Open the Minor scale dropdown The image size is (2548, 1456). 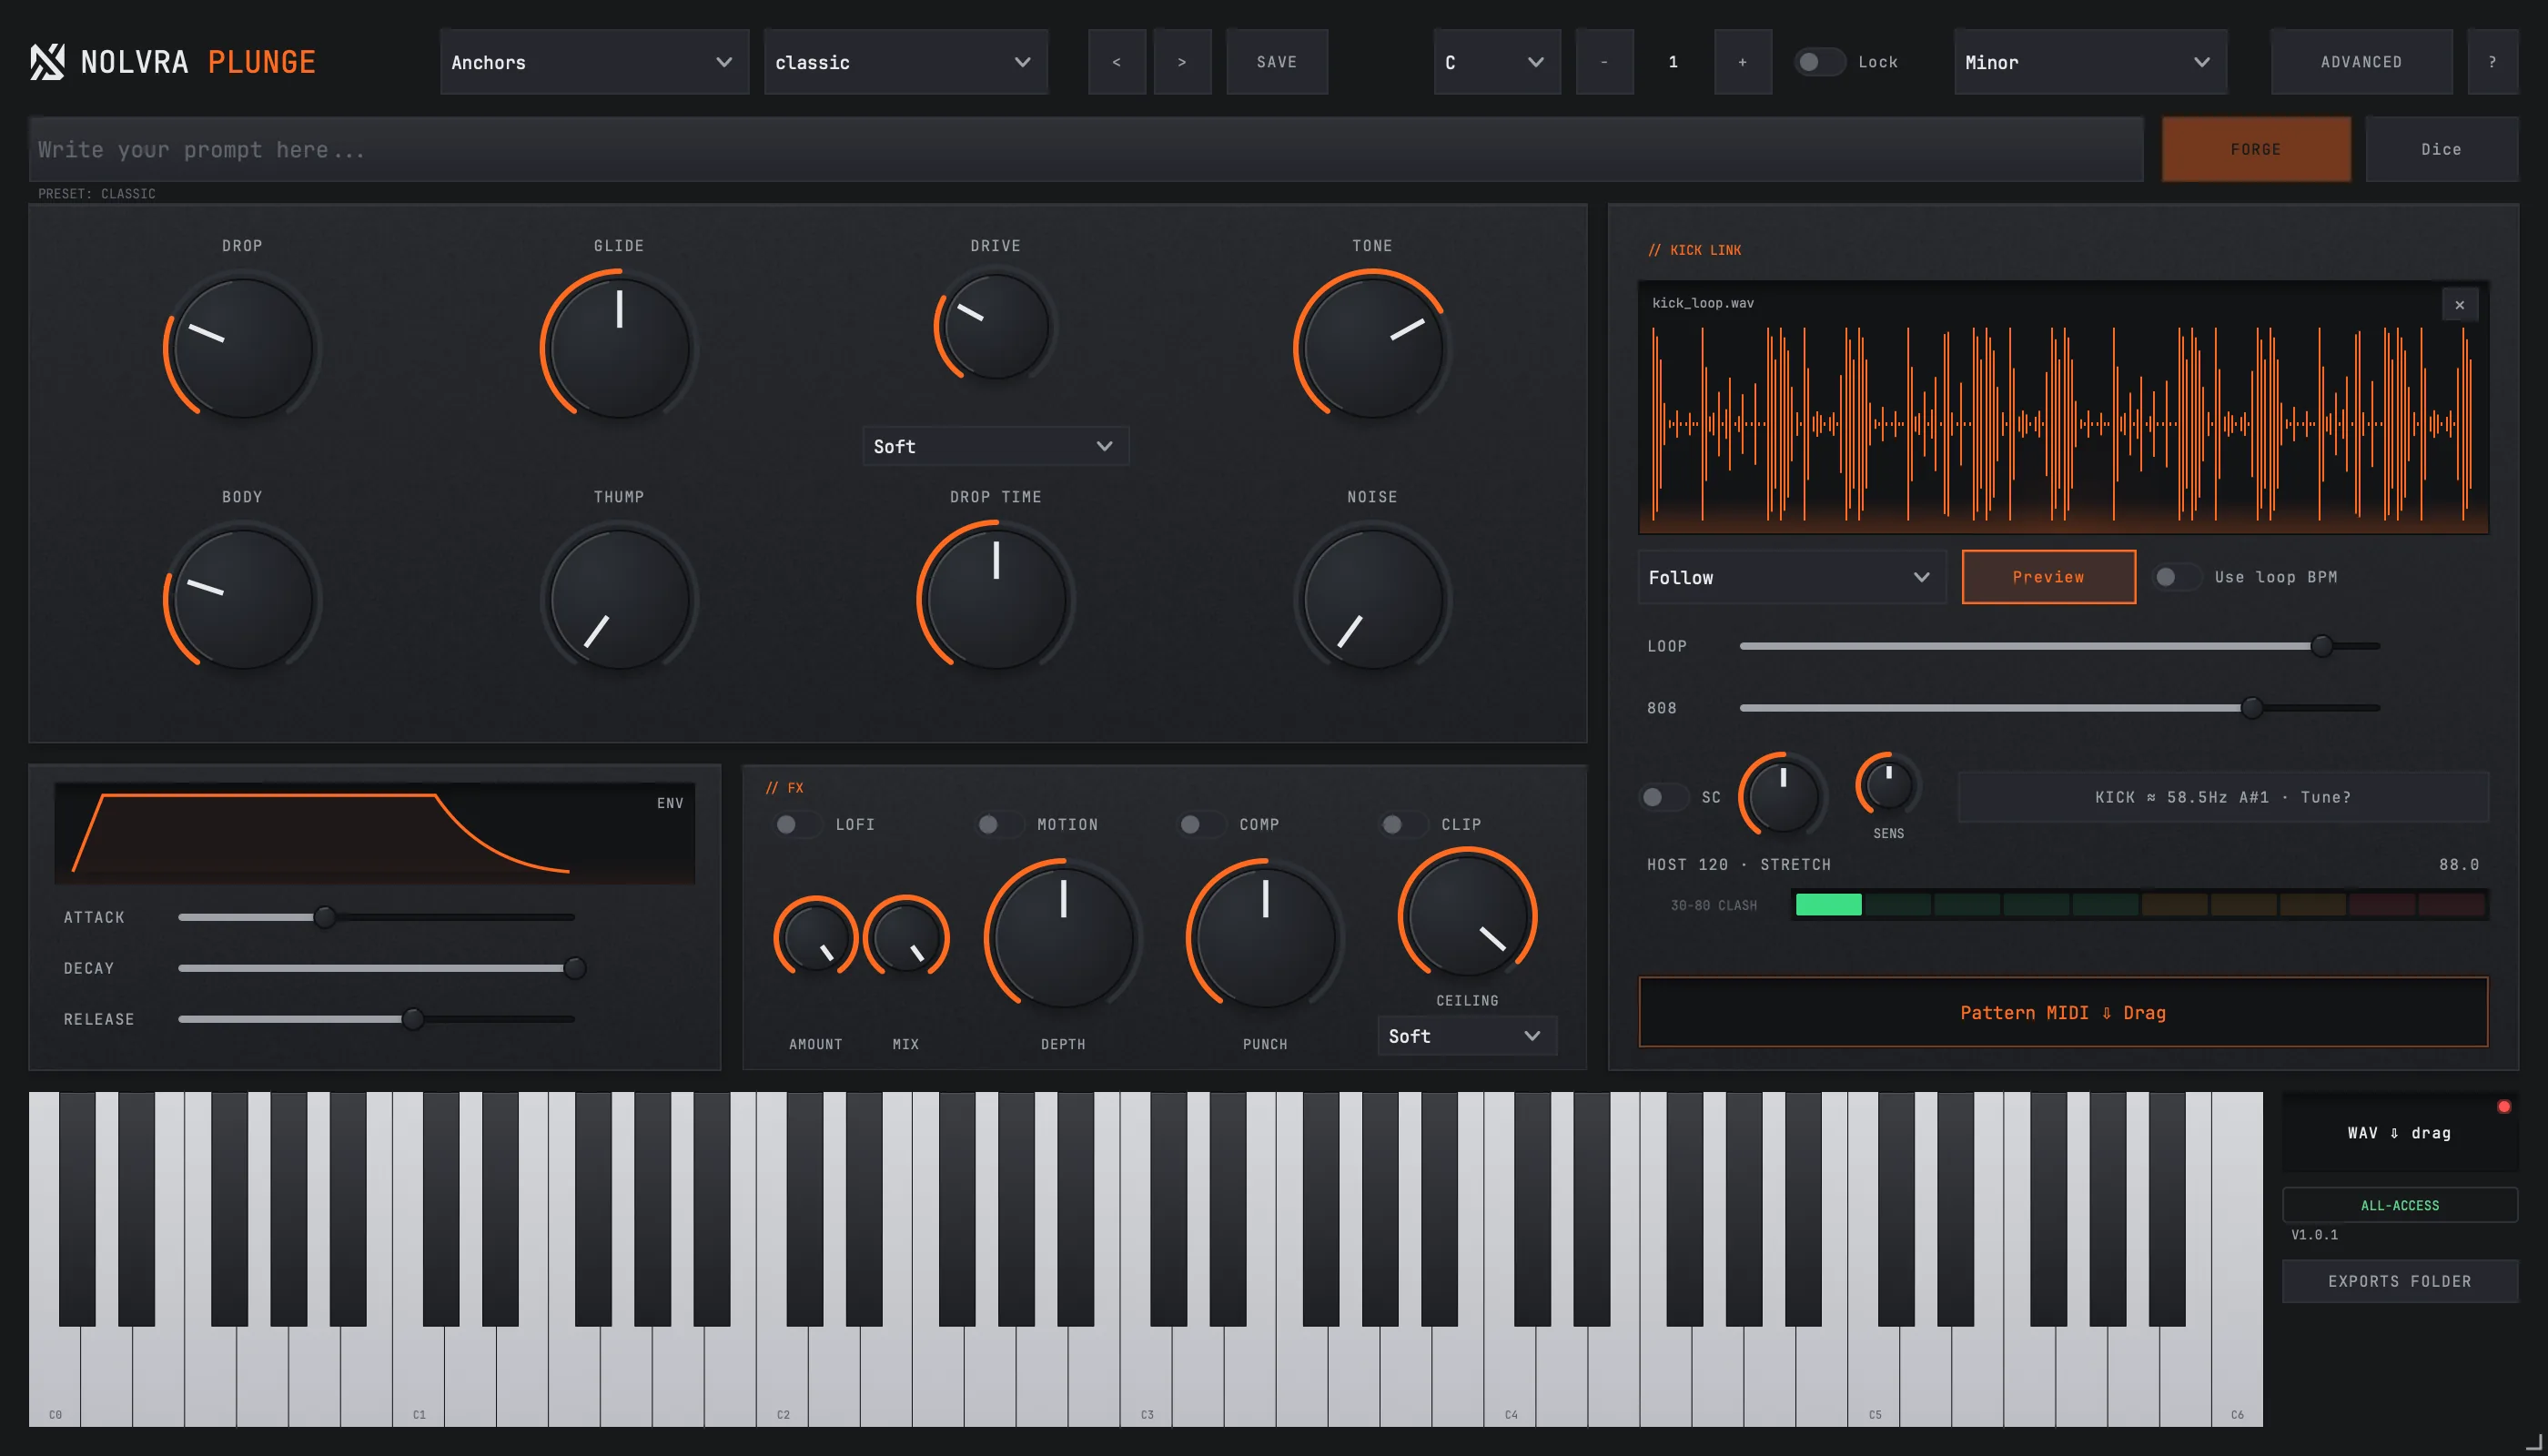click(2090, 62)
